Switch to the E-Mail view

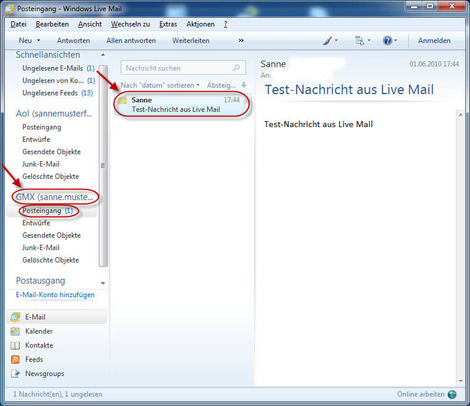coord(57,317)
